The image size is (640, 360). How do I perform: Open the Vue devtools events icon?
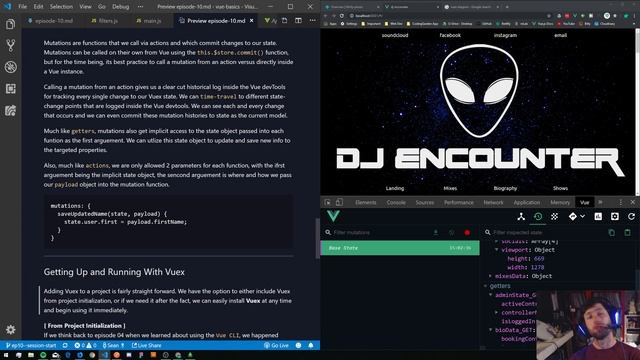click(x=554, y=217)
